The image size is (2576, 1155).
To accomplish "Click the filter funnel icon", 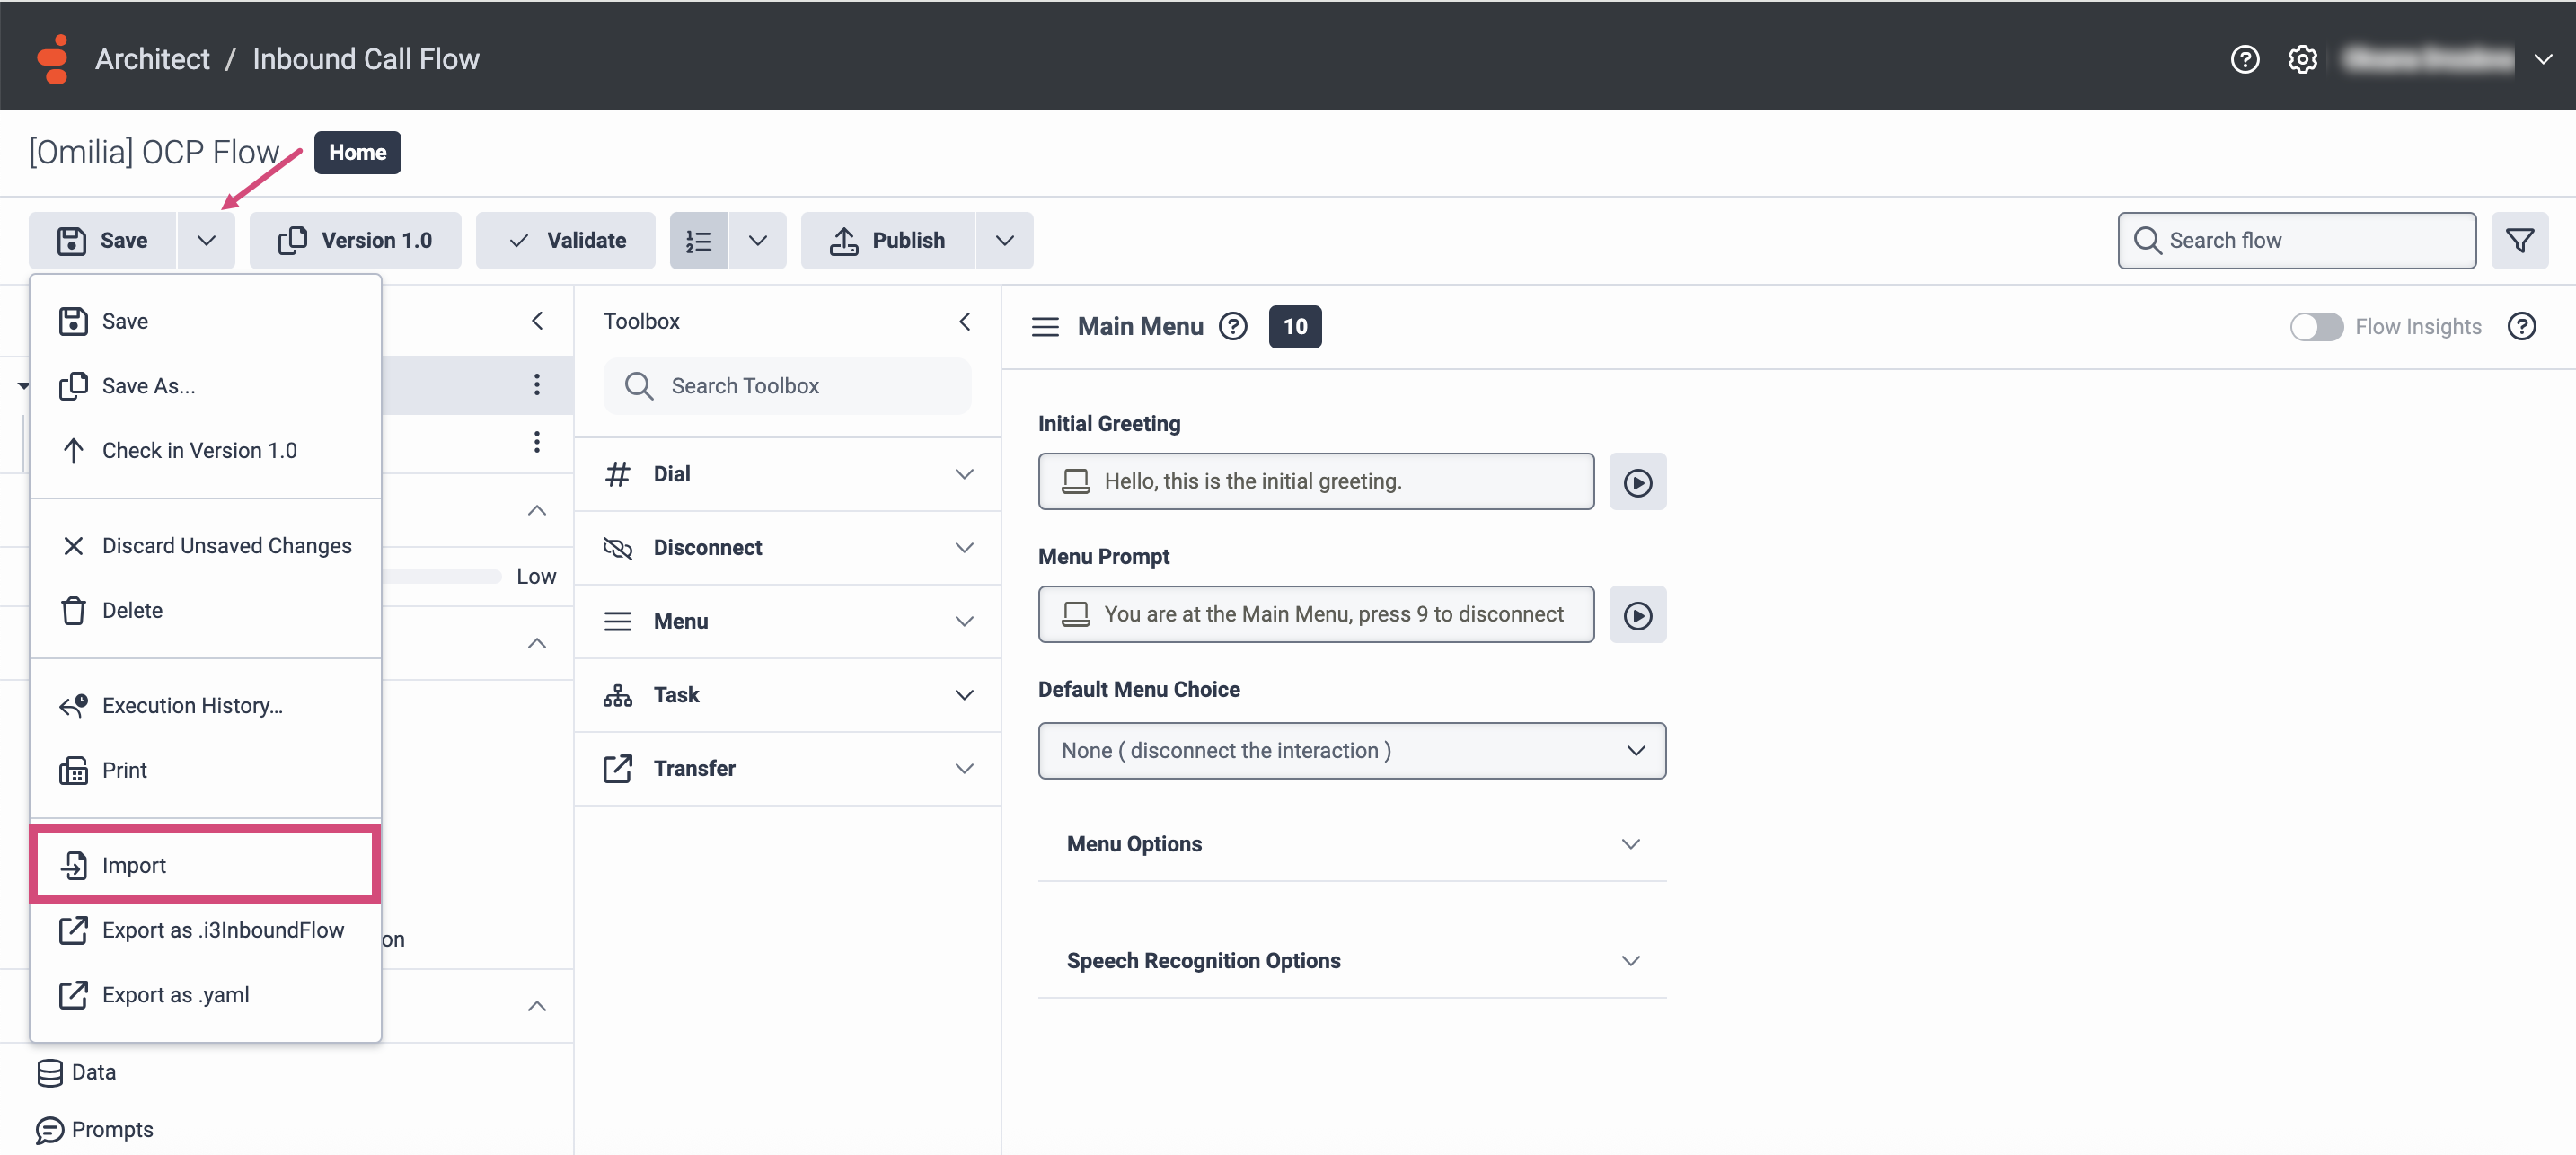I will [2519, 240].
